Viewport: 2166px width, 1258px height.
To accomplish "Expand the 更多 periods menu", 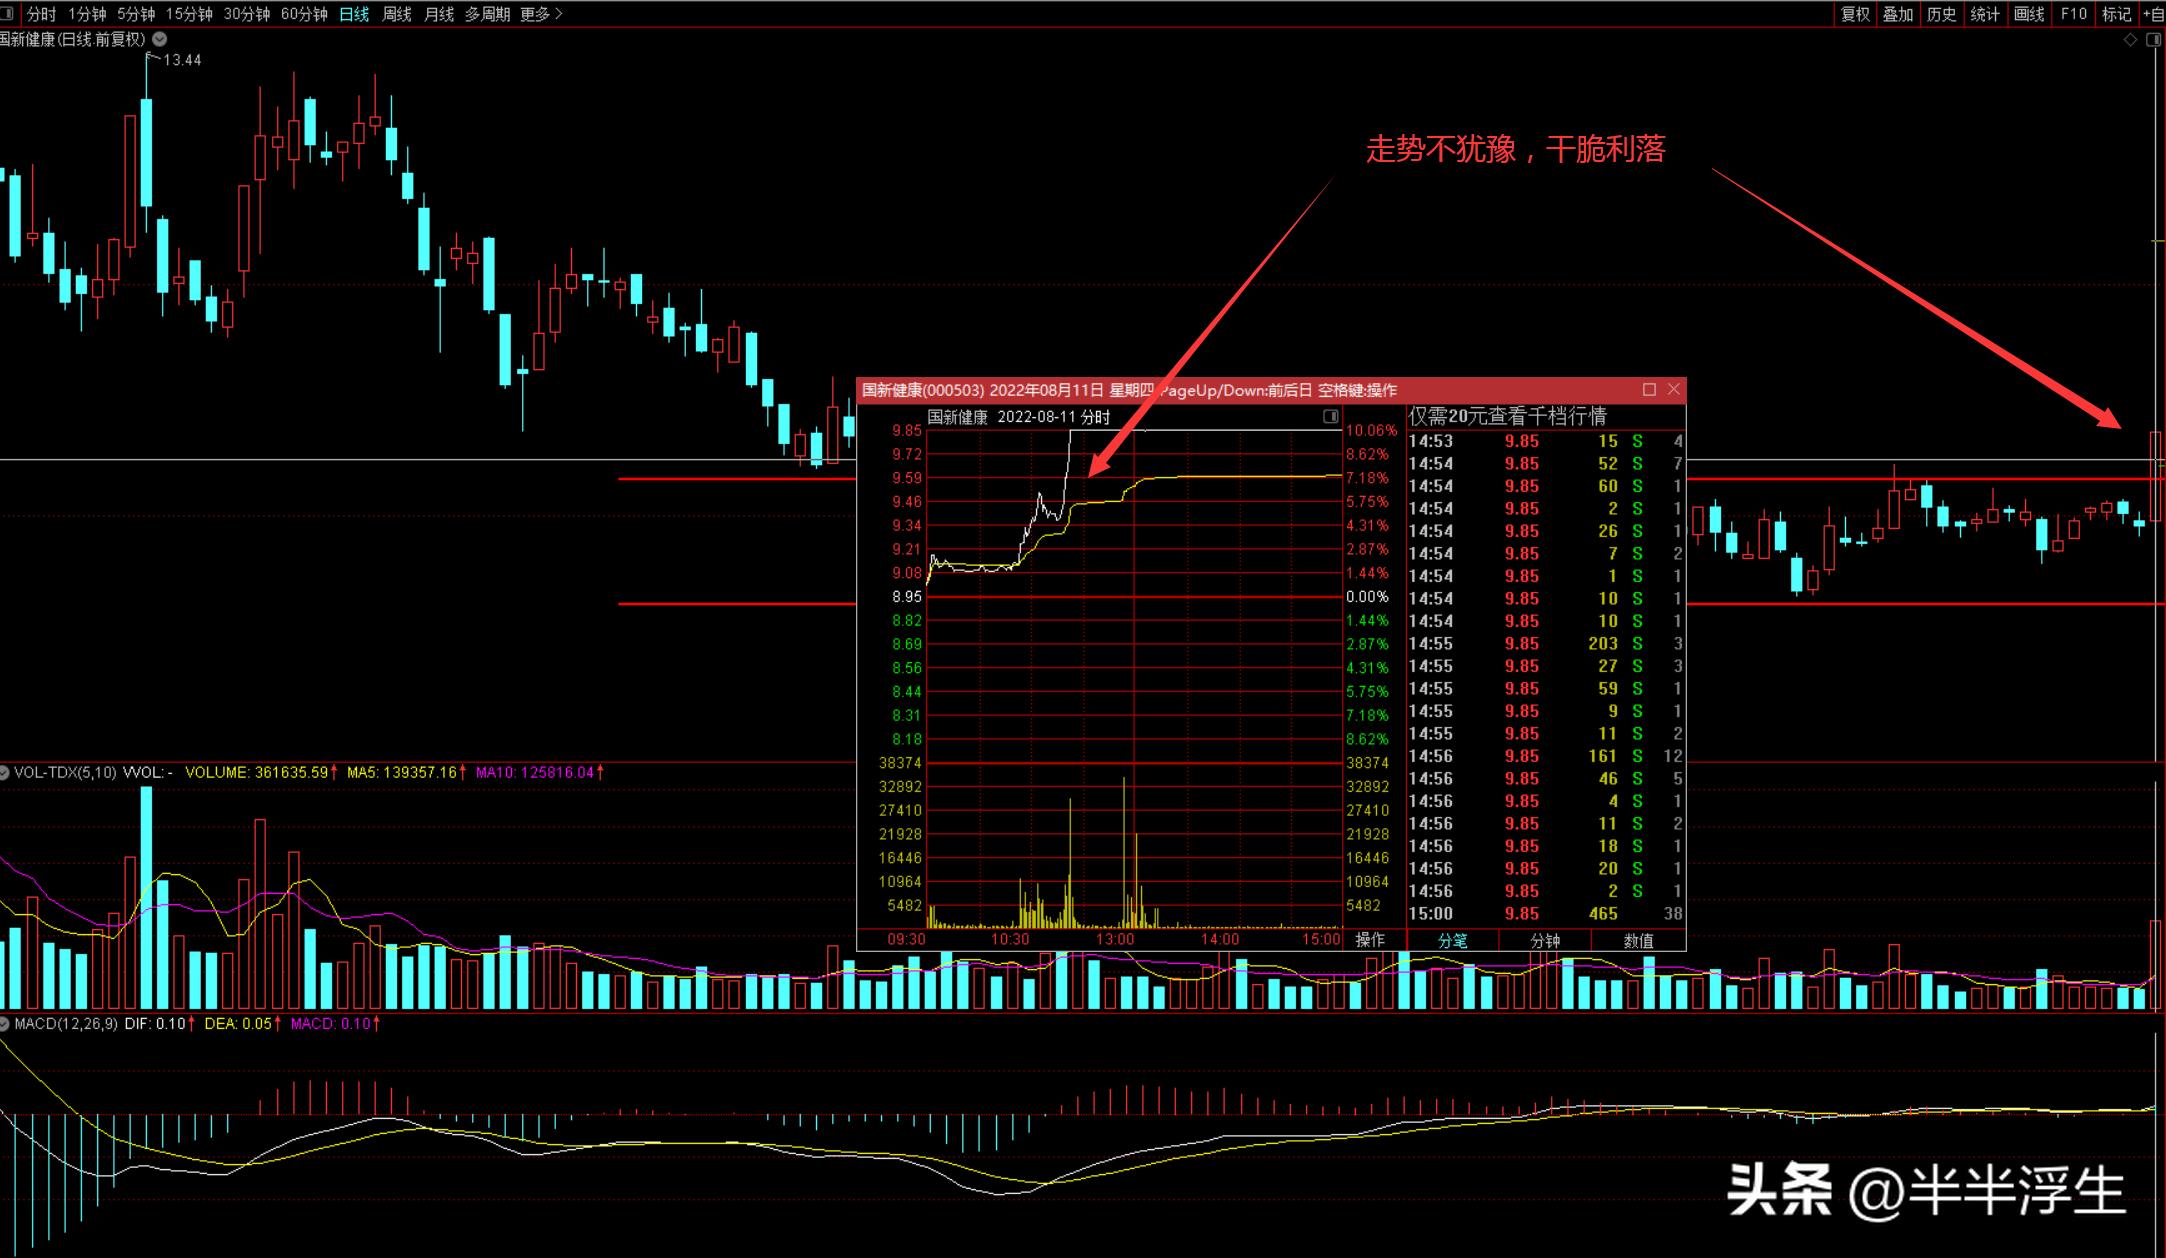I will [x=541, y=14].
